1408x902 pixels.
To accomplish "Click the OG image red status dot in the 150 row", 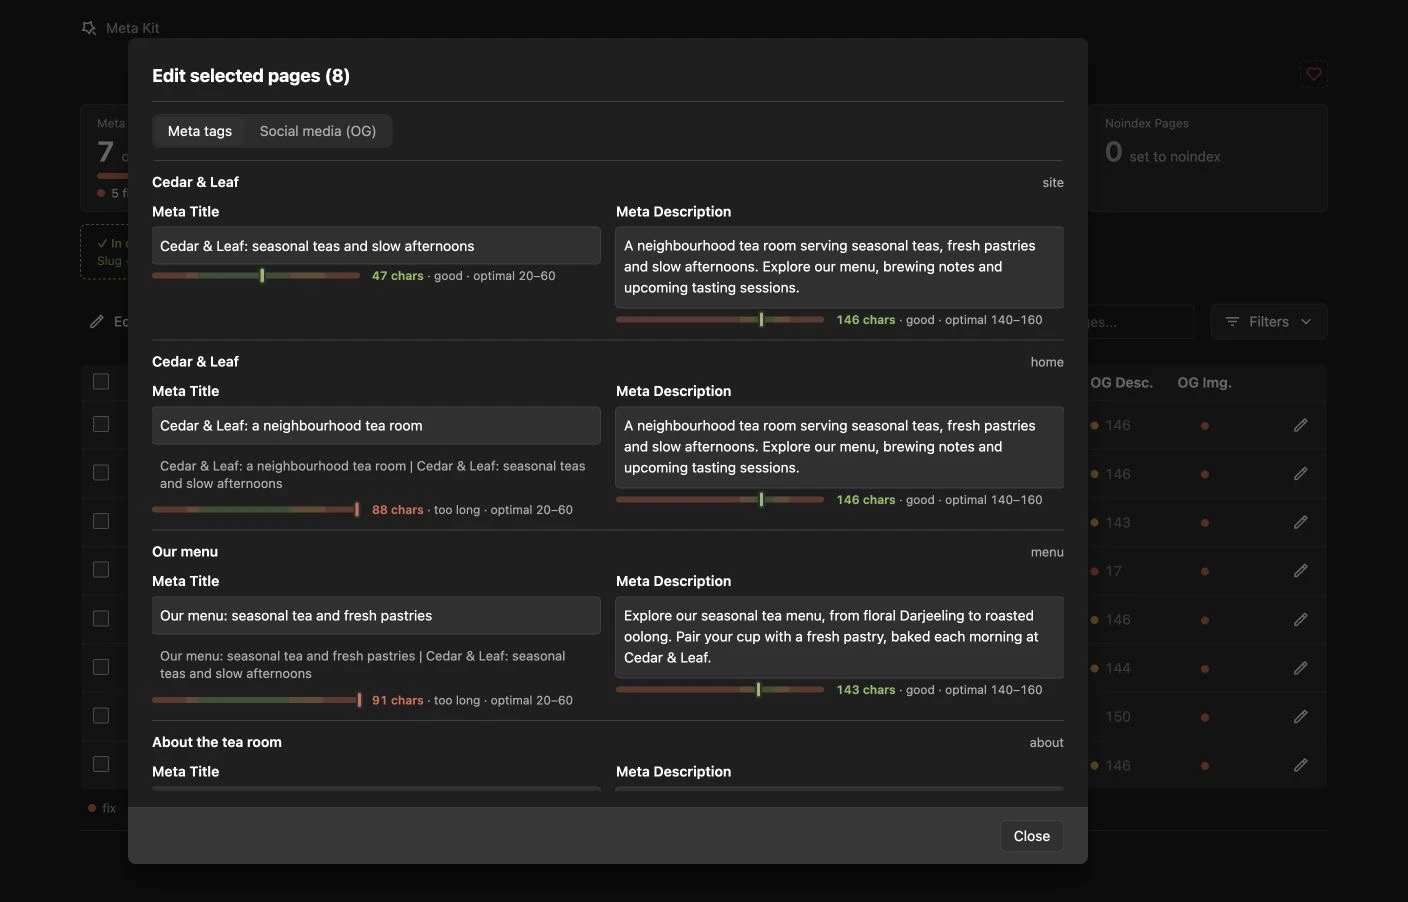I will coord(1205,717).
